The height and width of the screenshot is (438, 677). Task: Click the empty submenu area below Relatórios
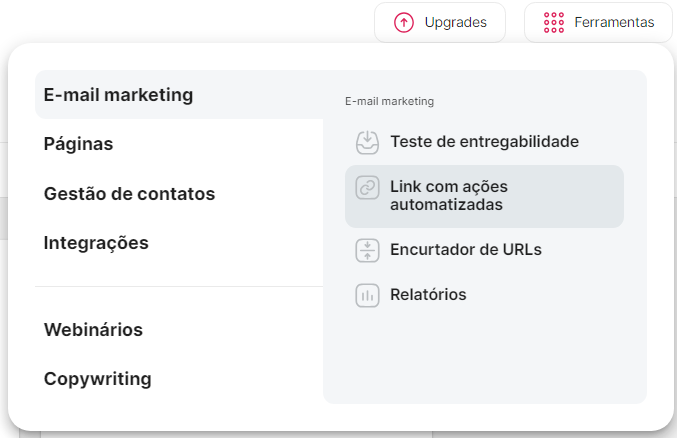(484, 355)
